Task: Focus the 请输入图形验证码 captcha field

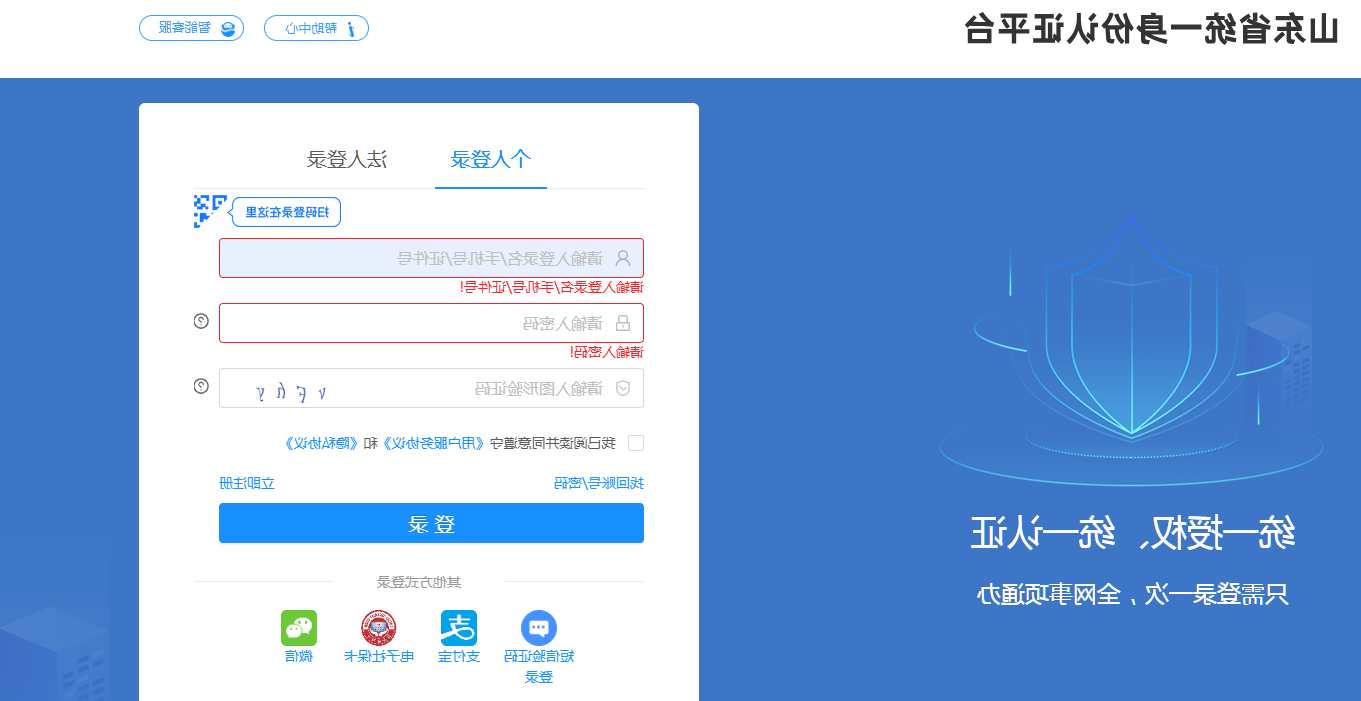Action: 431,388
